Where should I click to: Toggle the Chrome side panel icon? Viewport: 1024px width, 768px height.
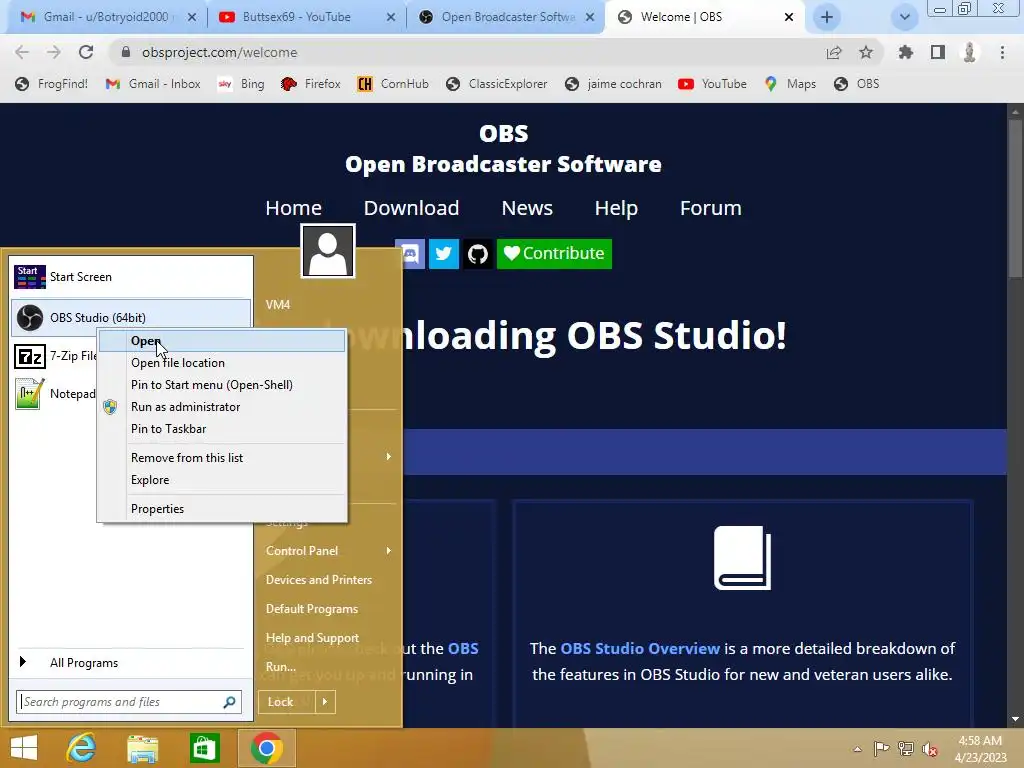click(x=938, y=52)
